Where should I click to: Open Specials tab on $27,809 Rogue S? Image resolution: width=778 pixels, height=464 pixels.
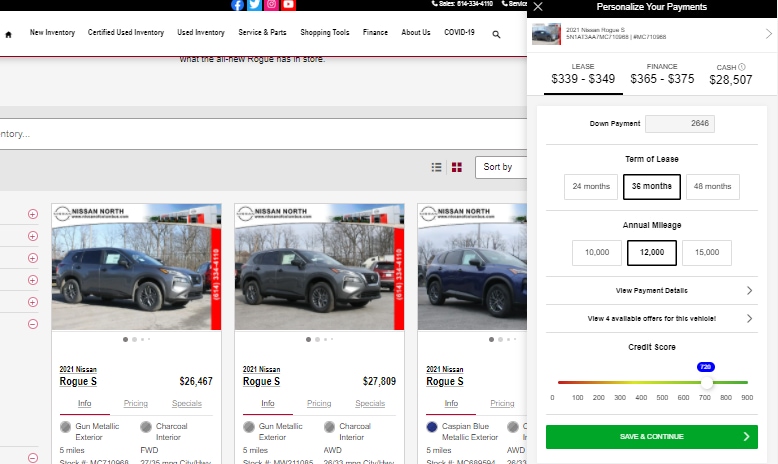coord(370,403)
